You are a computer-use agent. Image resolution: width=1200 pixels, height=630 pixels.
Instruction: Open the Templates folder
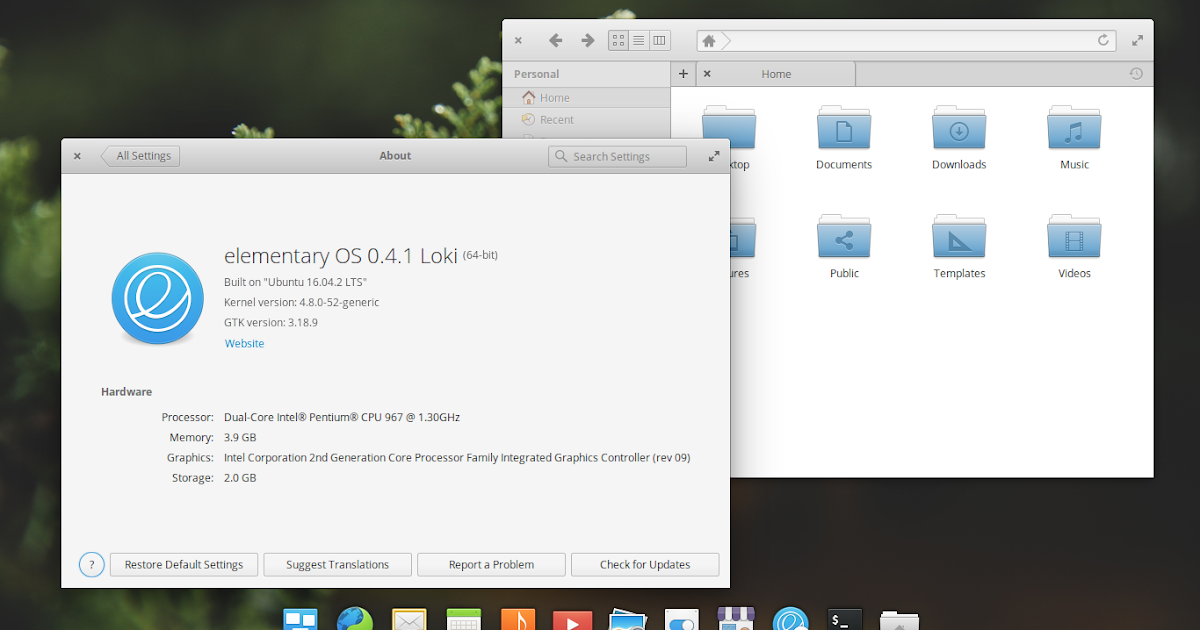959,247
